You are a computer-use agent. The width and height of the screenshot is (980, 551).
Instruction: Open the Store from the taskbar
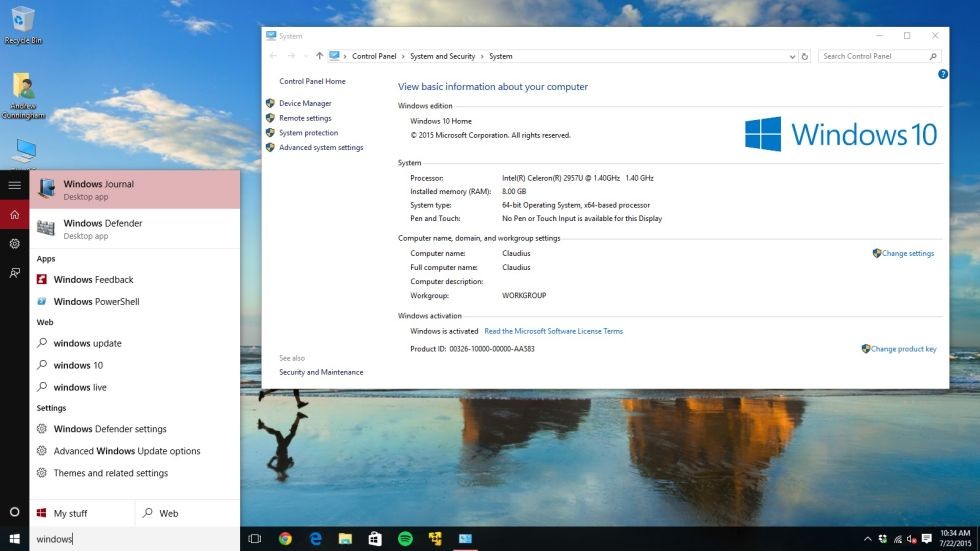(x=375, y=539)
